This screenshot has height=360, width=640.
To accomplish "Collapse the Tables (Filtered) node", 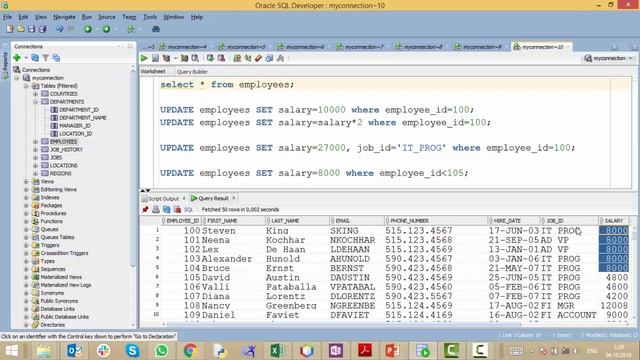I will coord(26,86).
